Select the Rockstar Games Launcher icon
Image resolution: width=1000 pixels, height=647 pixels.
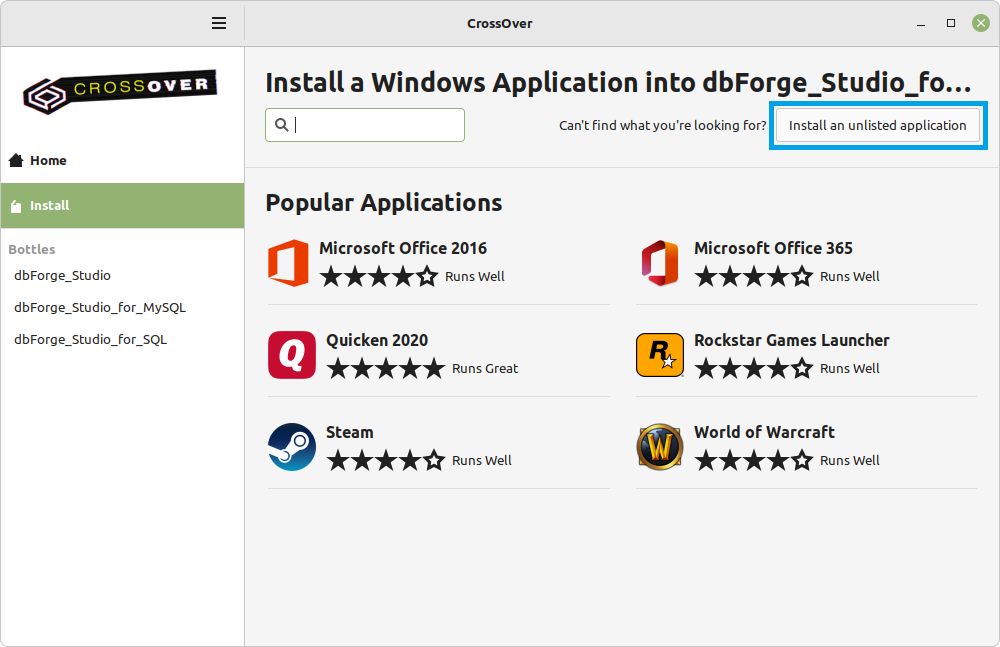[x=659, y=354]
